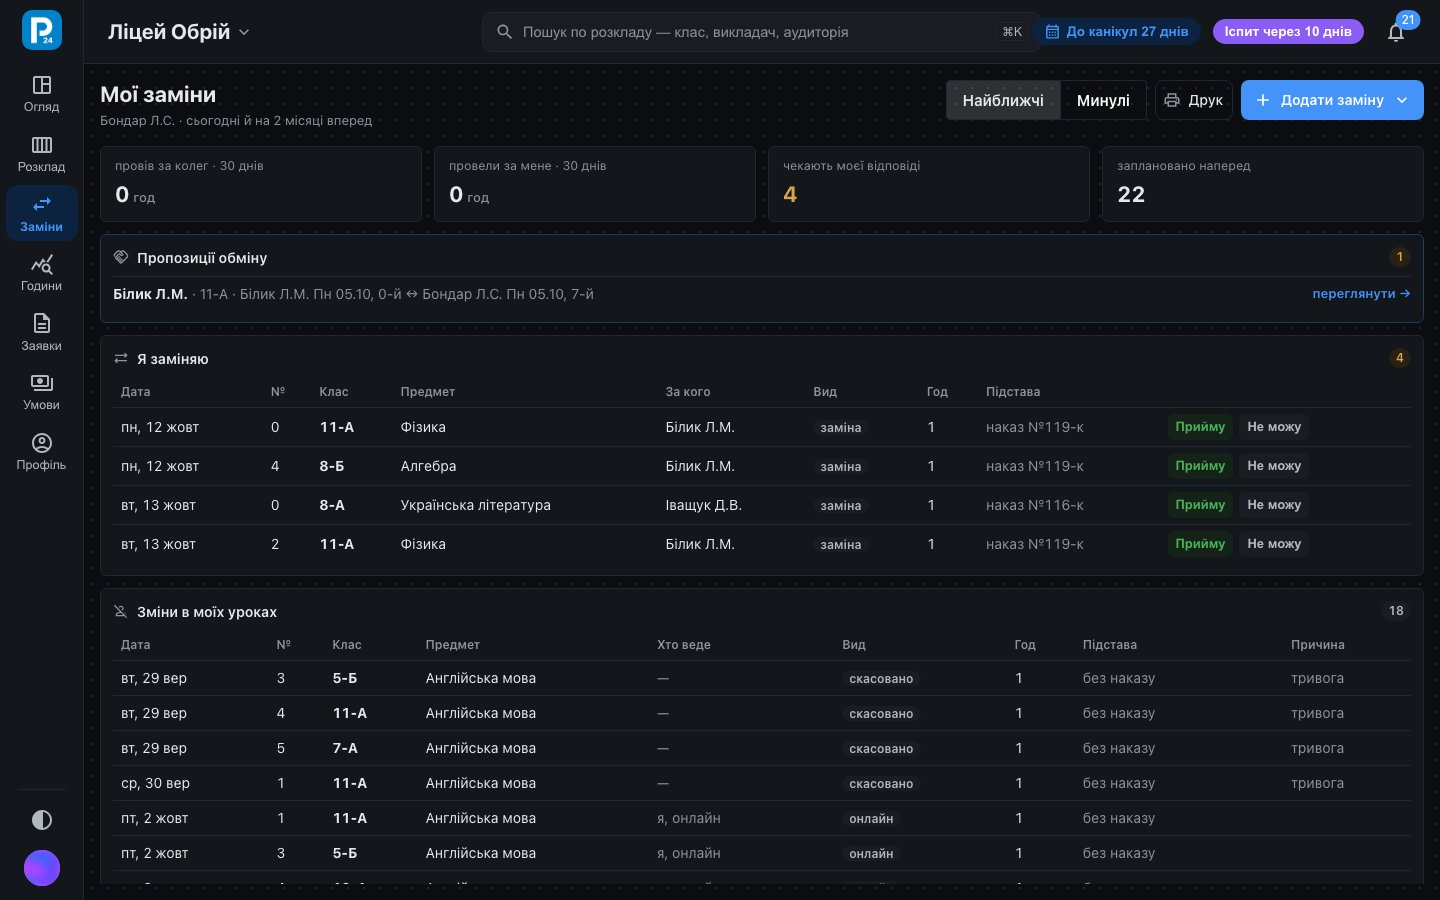Open the Профіль profile section
The width and height of the screenshot is (1440, 900).
(x=41, y=452)
